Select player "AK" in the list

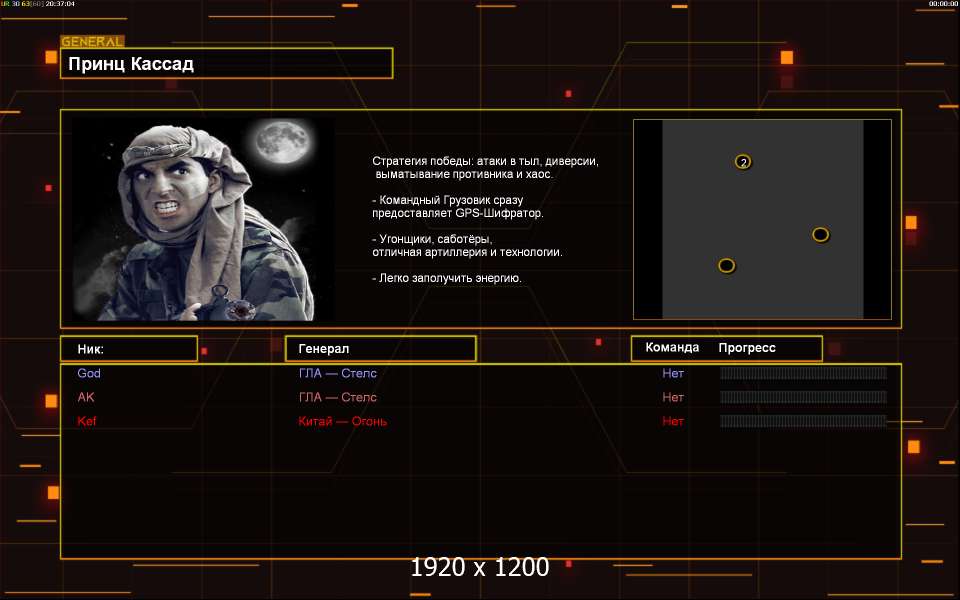[86, 398]
